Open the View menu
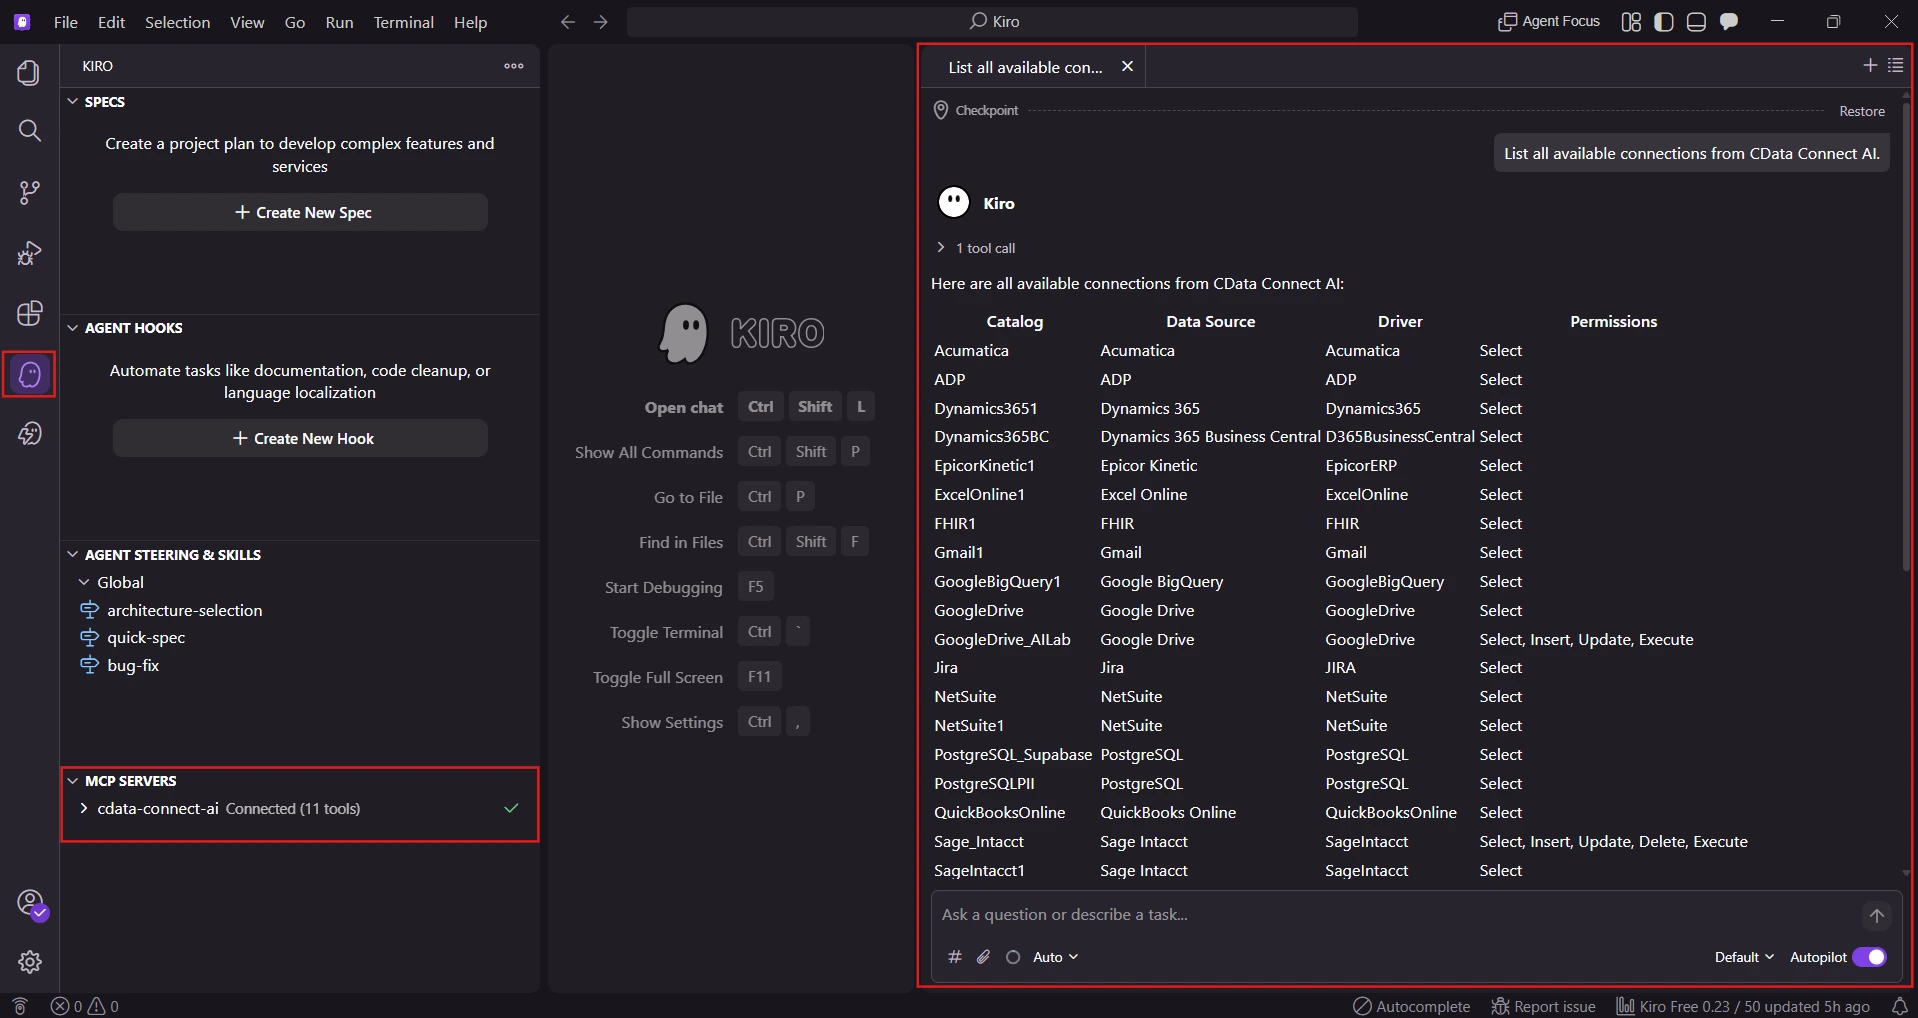The width and height of the screenshot is (1918, 1018). 247,22
